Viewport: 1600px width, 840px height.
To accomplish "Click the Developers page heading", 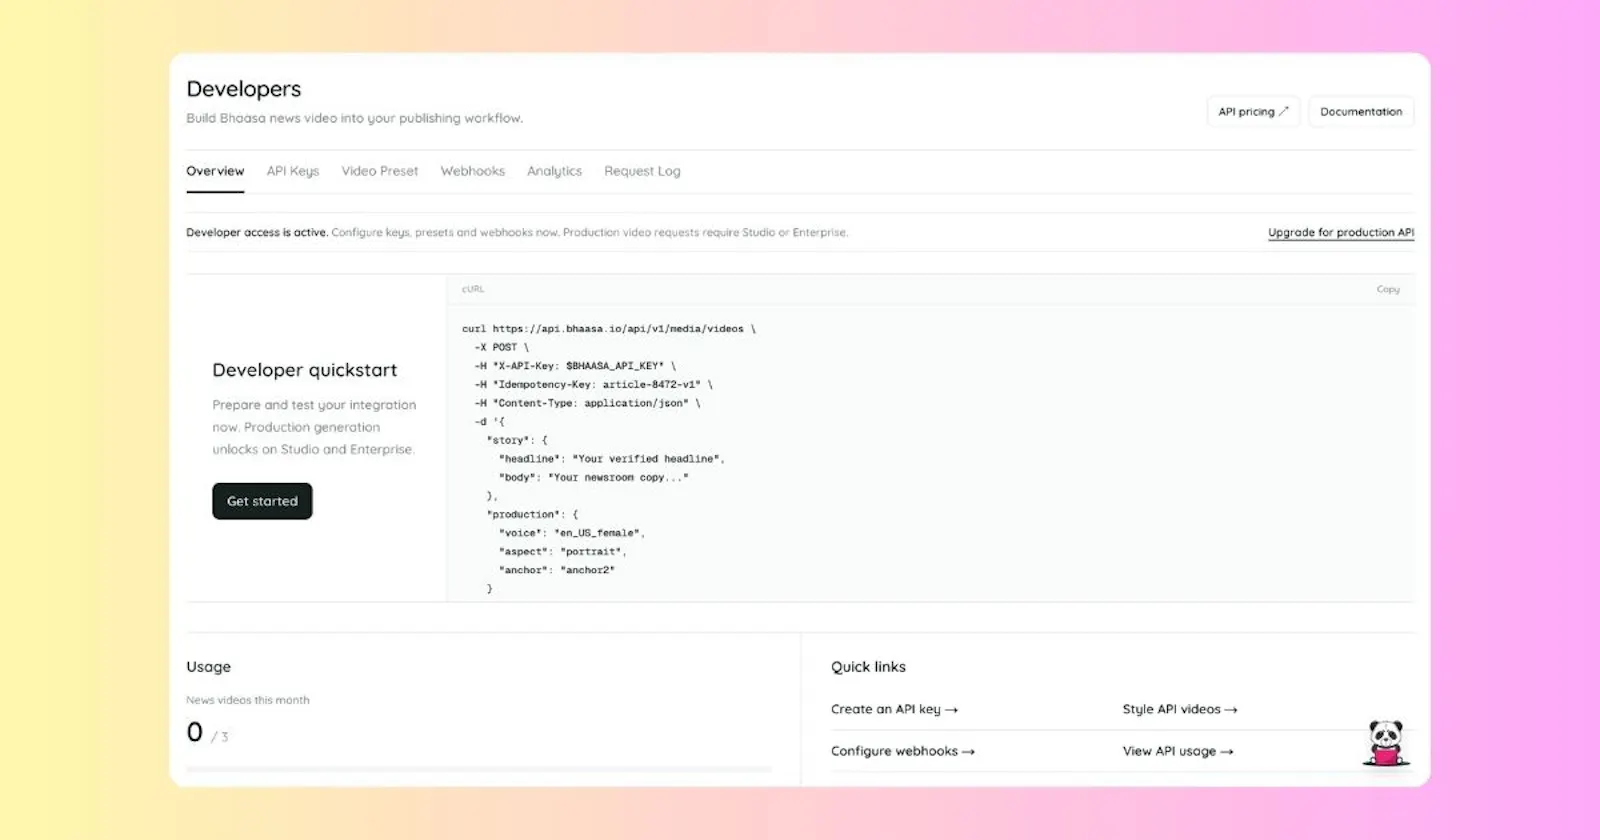I will point(244,89).
